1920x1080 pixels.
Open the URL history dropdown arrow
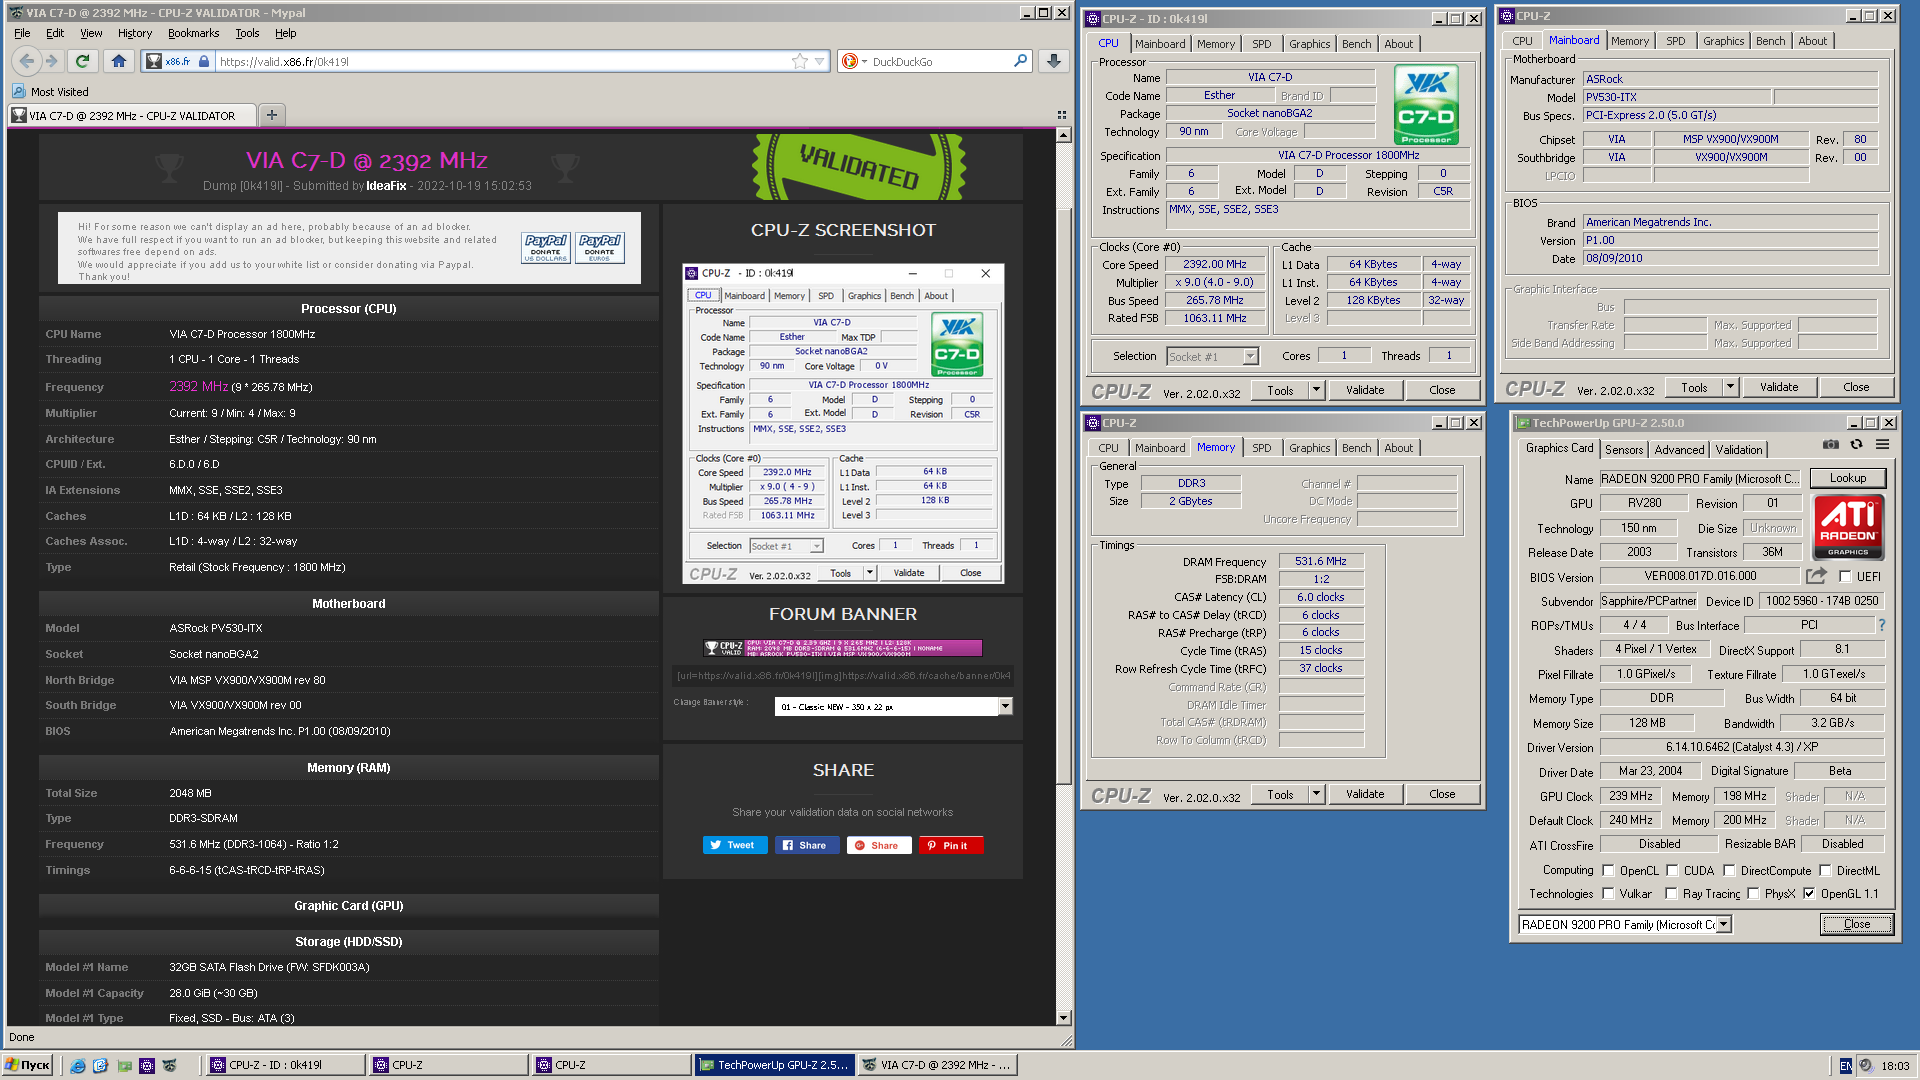pos(819,62)
